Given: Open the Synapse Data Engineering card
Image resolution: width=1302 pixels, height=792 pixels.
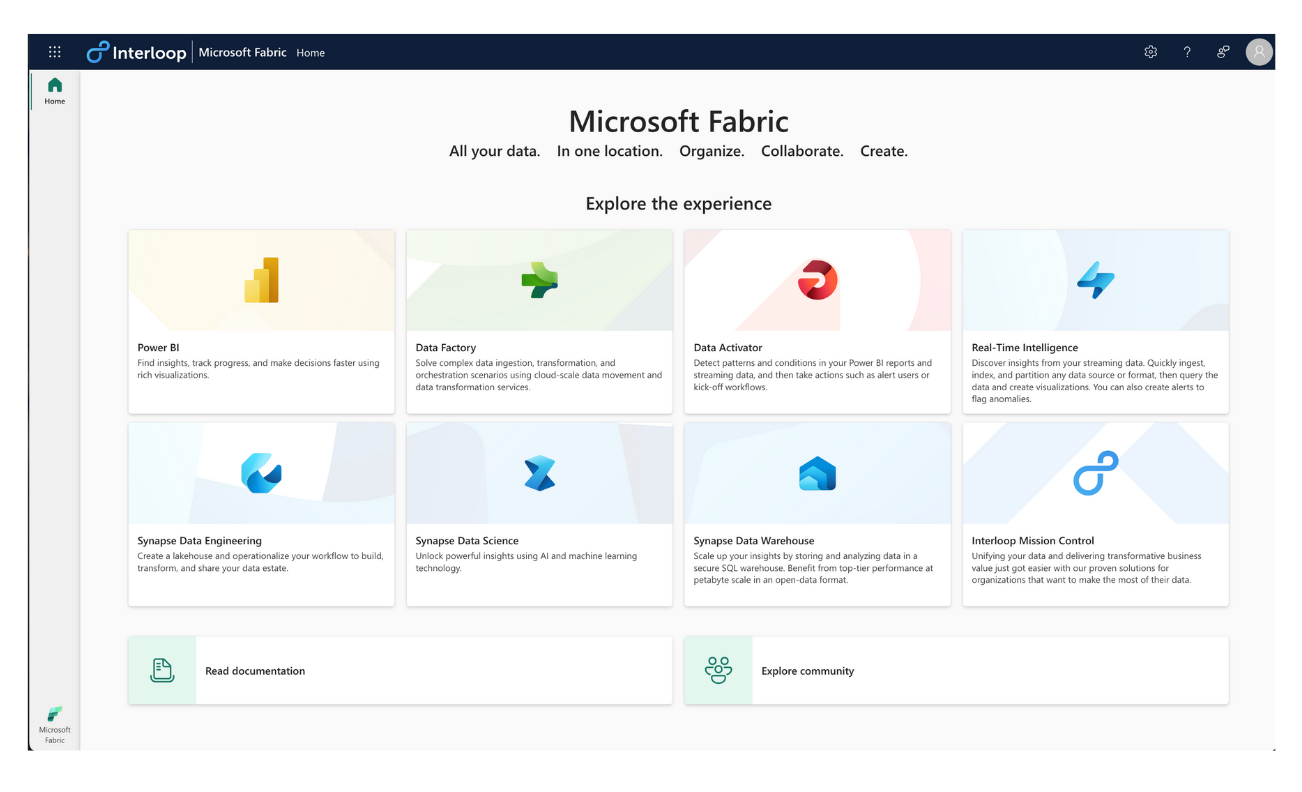Looking at the screenshot, I should point(261,514).
